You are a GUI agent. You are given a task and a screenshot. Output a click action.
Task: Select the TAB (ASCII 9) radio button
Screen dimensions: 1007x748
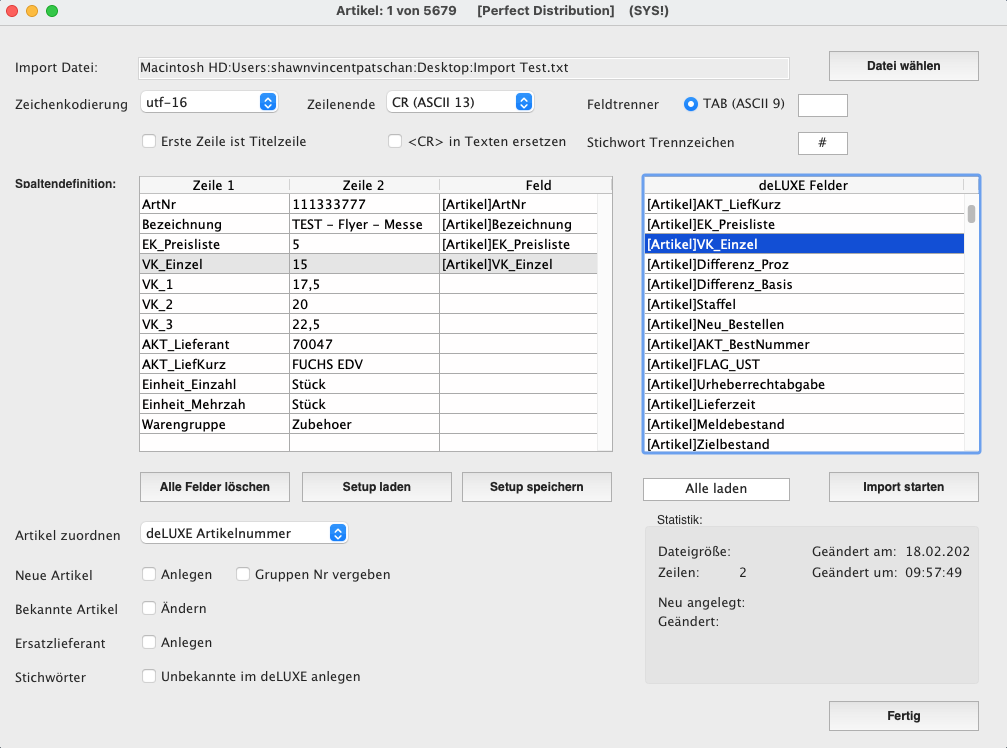[x=691, y=104]
